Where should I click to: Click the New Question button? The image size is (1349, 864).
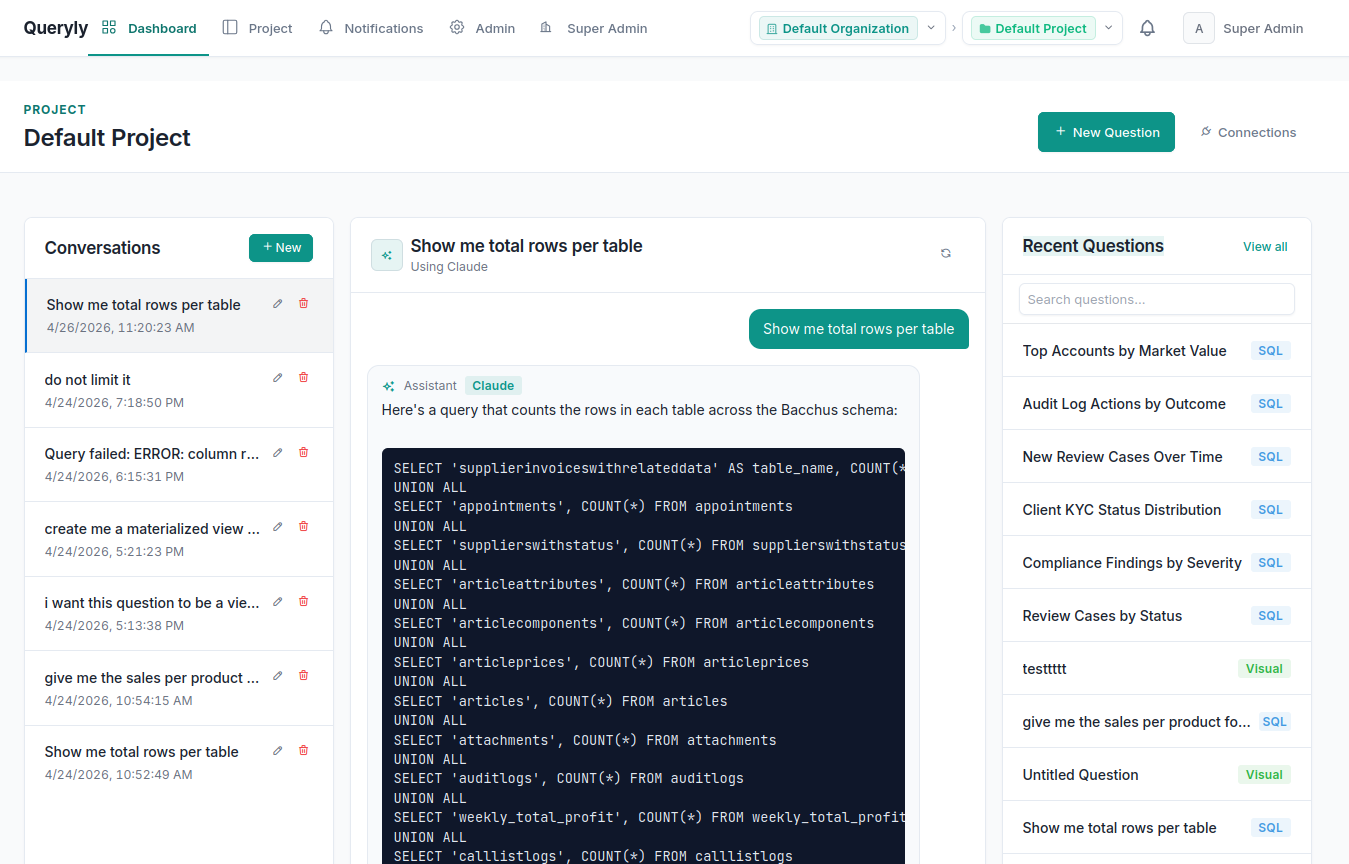tap(1106, 132)
